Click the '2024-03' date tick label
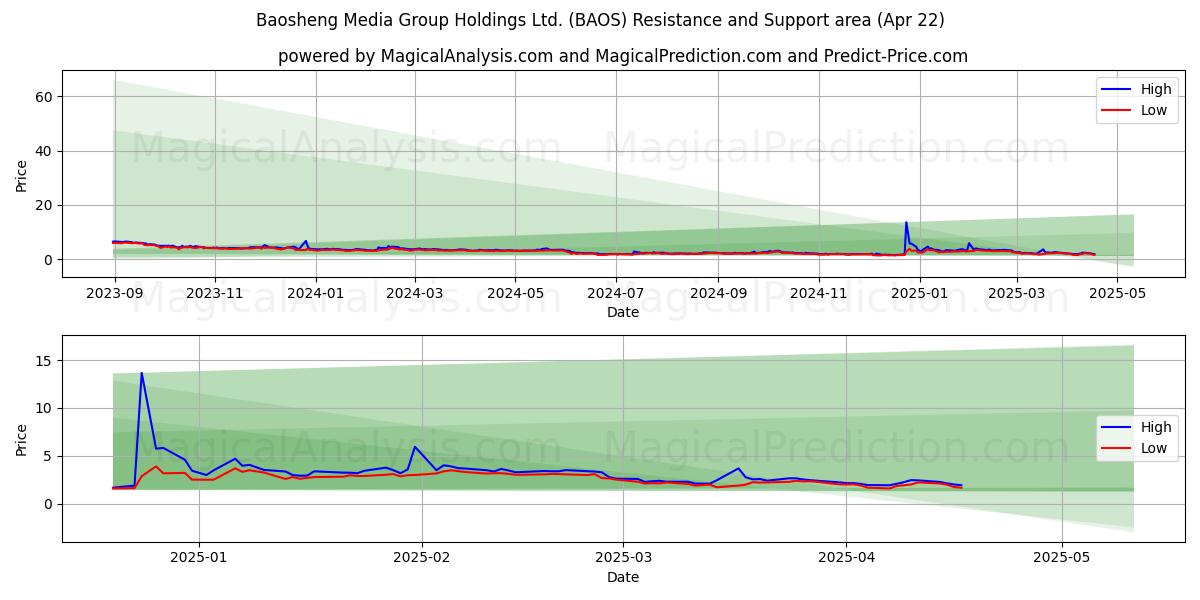The image size is (1200, 600). [x=414, y=293]
